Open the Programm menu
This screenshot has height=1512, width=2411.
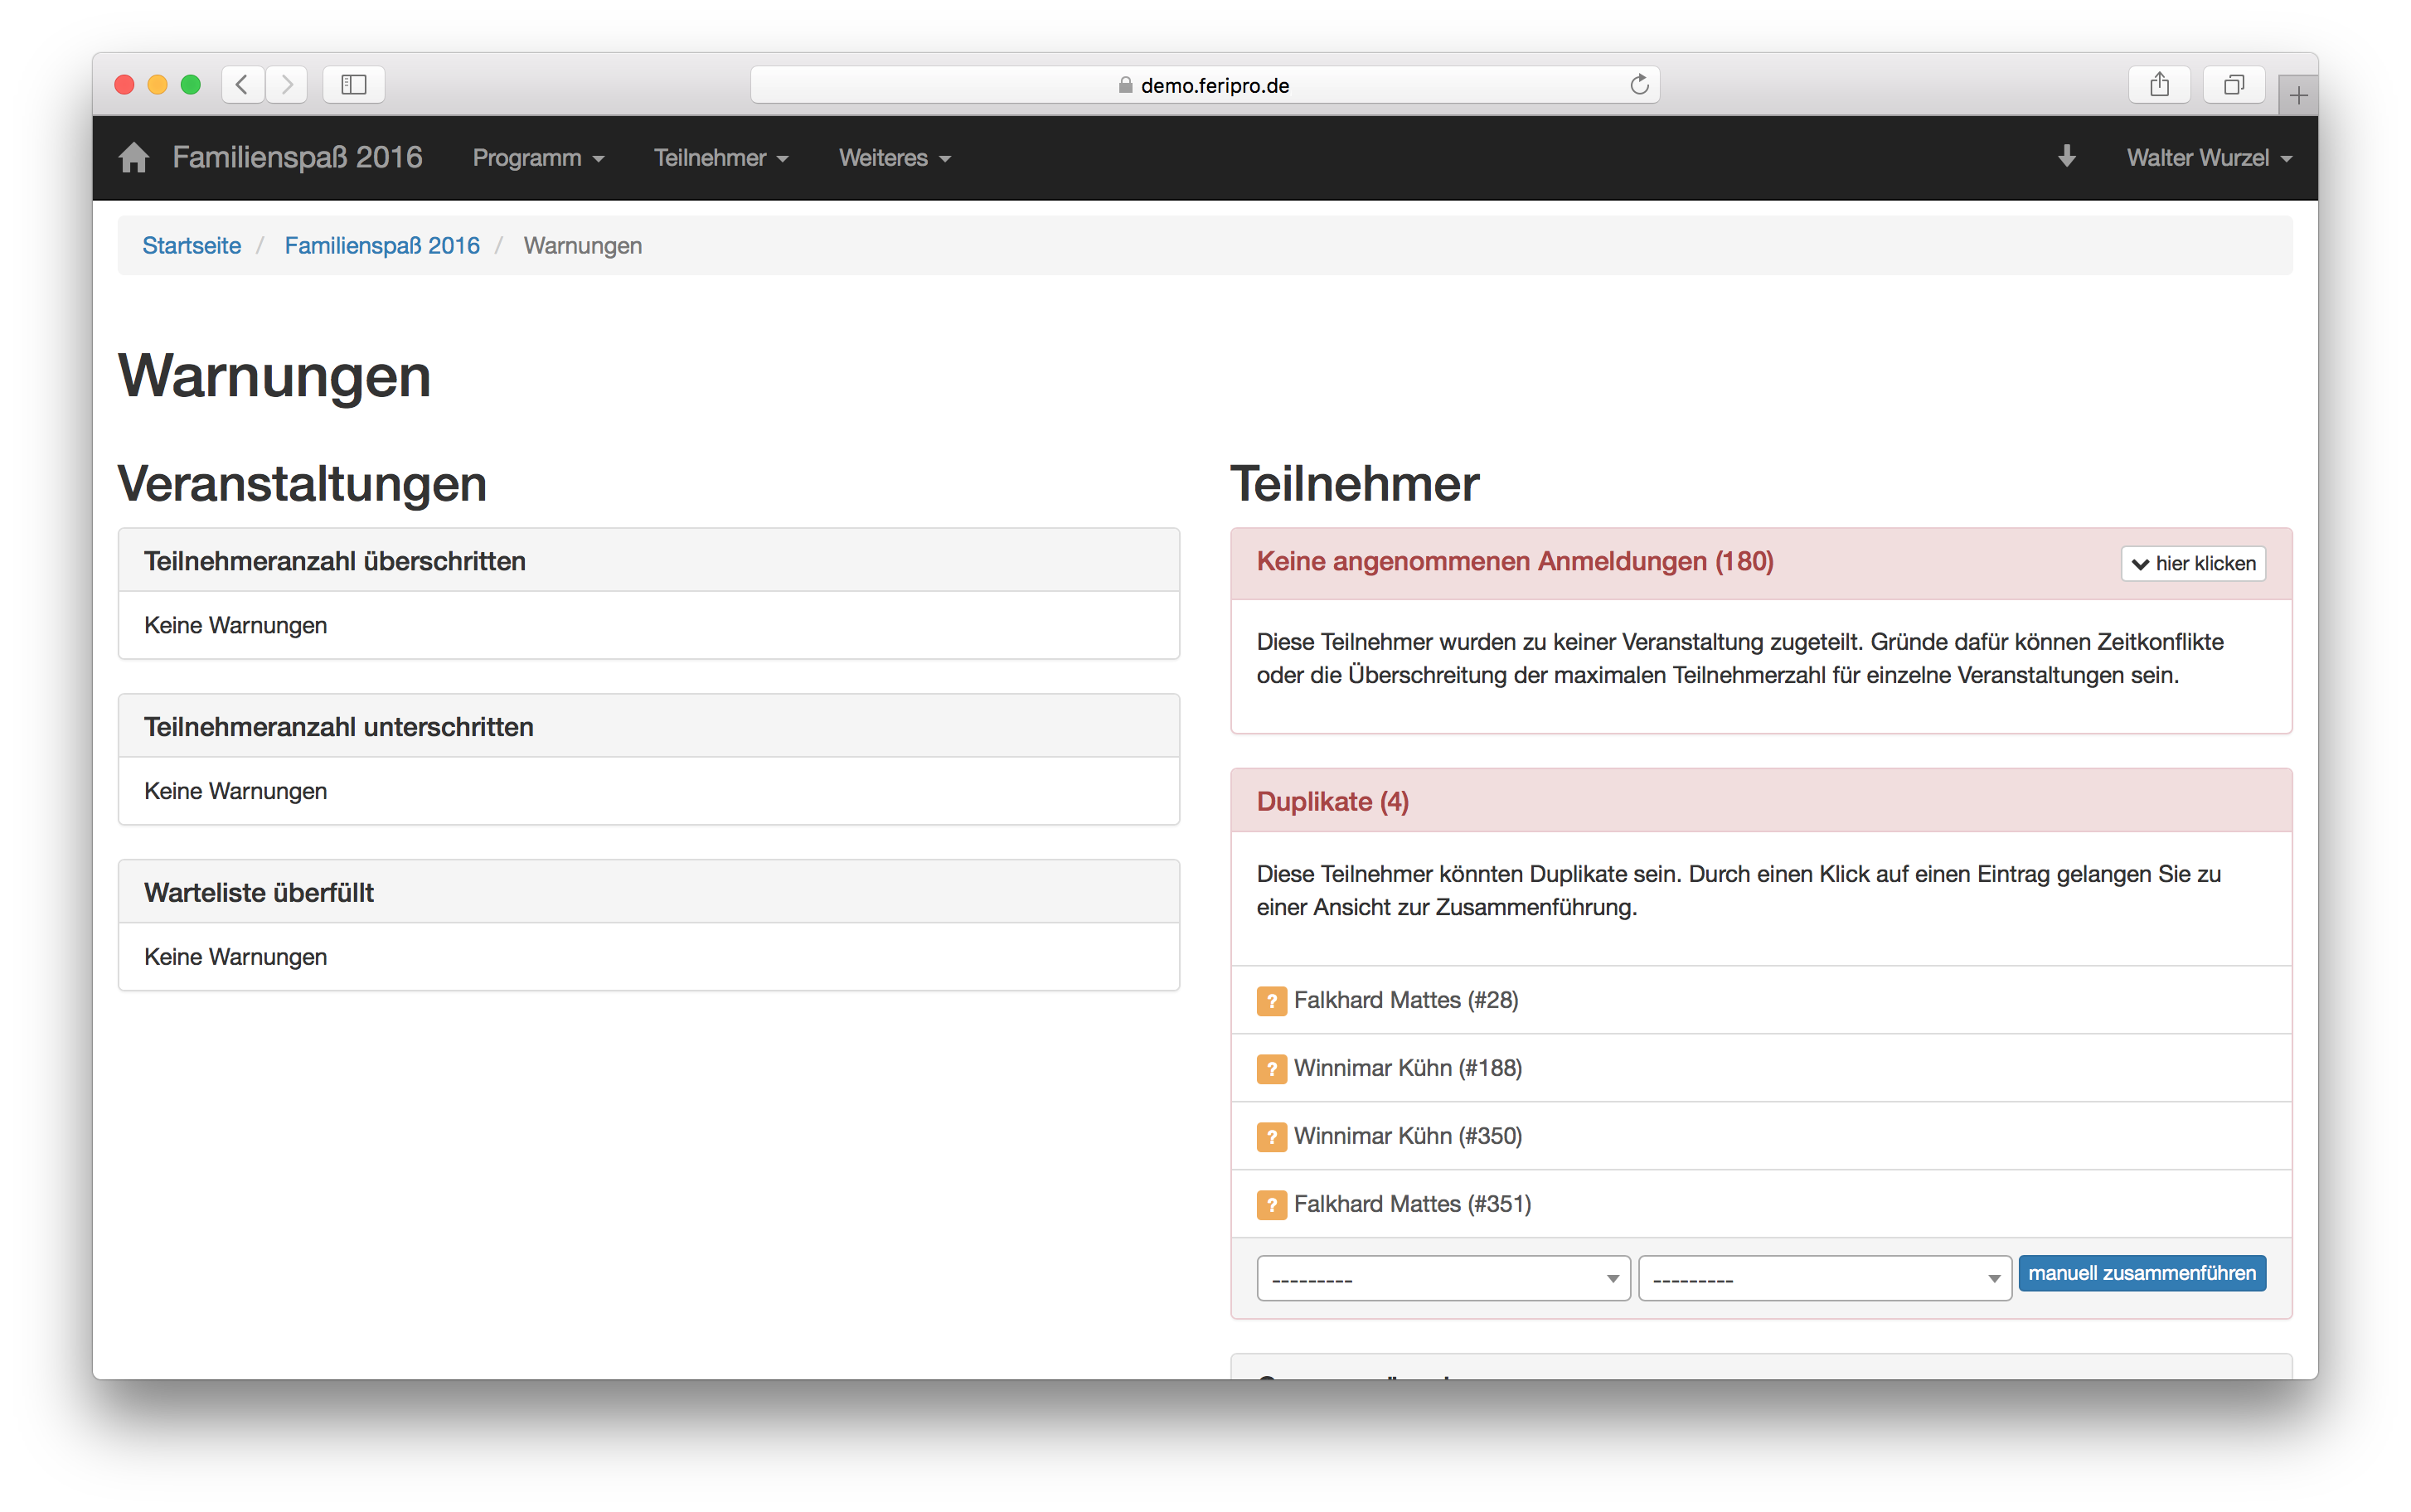(538, 158)
